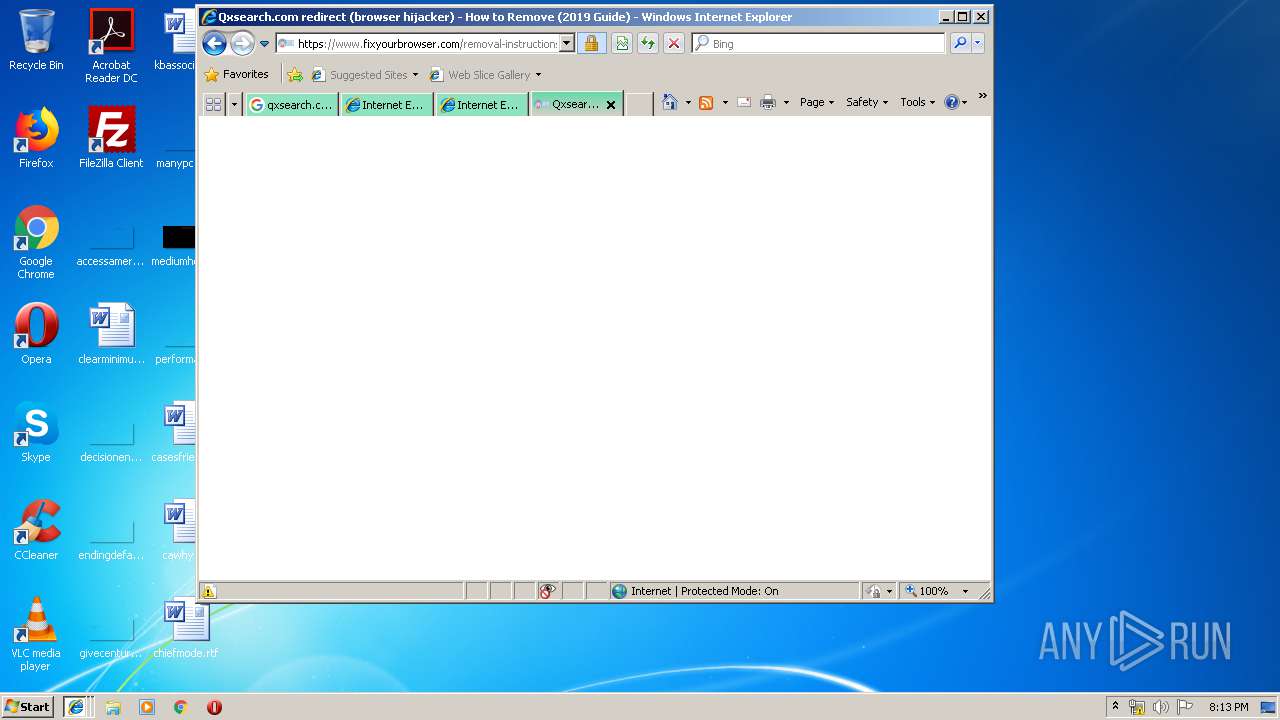Screen dimensions: 1280x720
Task: Expand the address bar autocomplete dropdown
Action: point(567,44)
